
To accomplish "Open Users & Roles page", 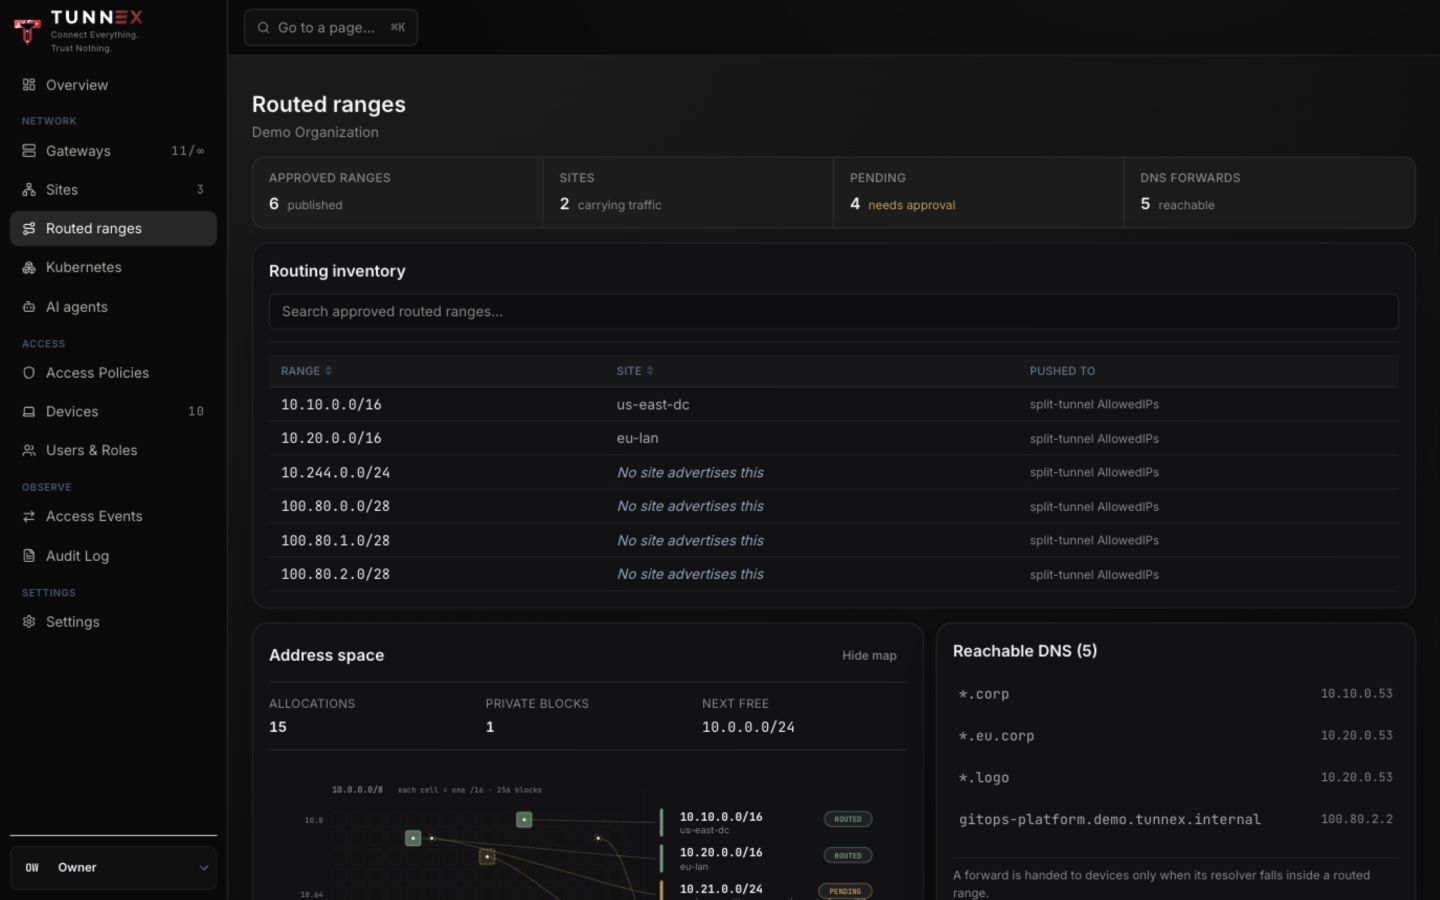I will pos(113,451).
